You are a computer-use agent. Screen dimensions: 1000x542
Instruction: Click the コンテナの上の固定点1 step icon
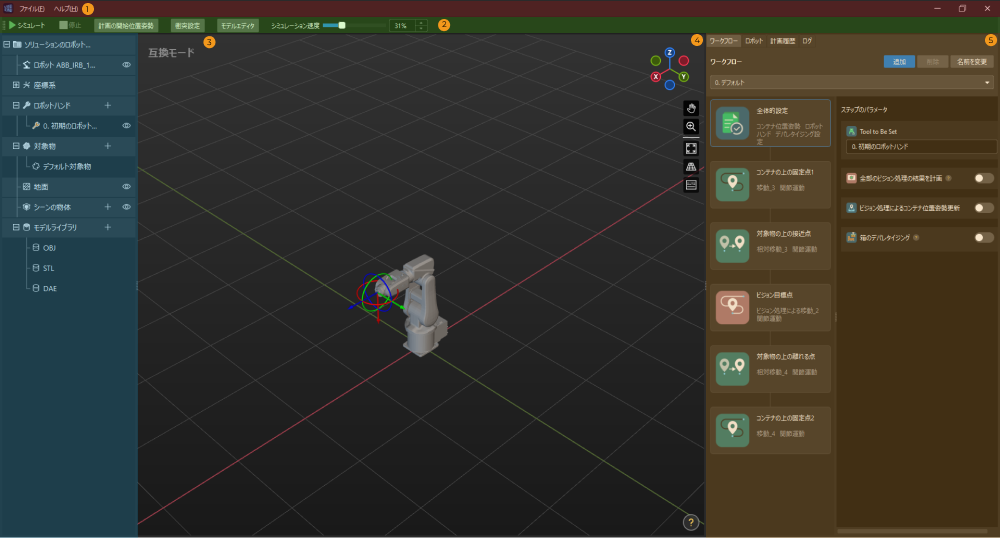click(732, 185)
